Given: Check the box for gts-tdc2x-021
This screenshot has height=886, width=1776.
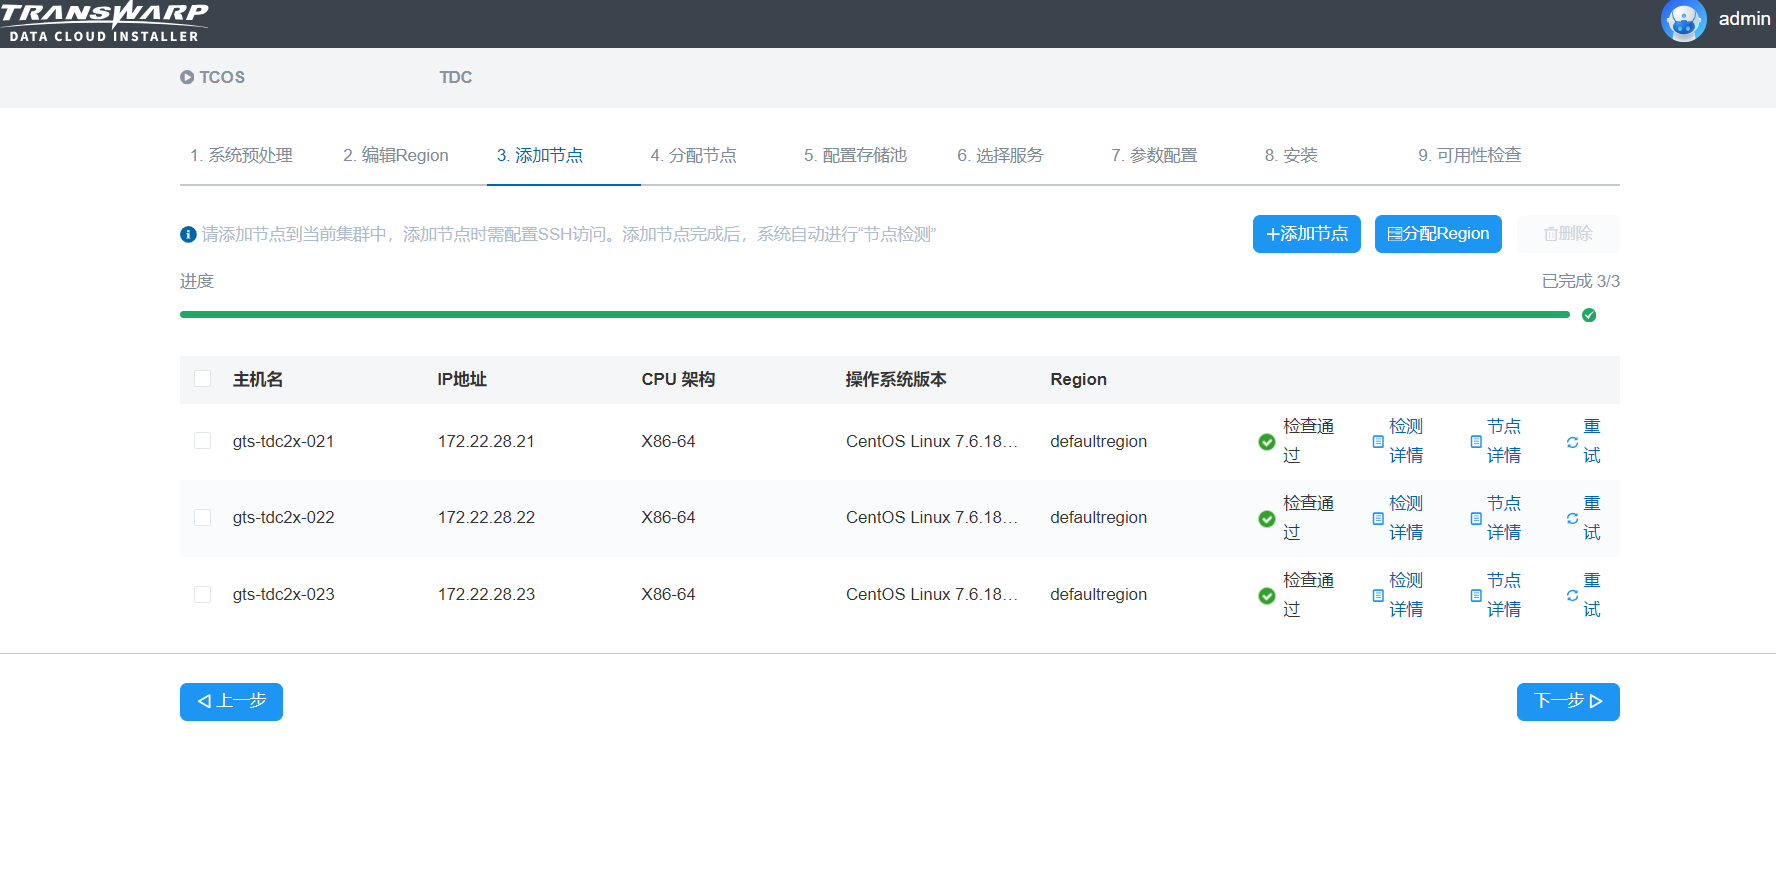Looking at the screenshot, I should pos(202,441).
